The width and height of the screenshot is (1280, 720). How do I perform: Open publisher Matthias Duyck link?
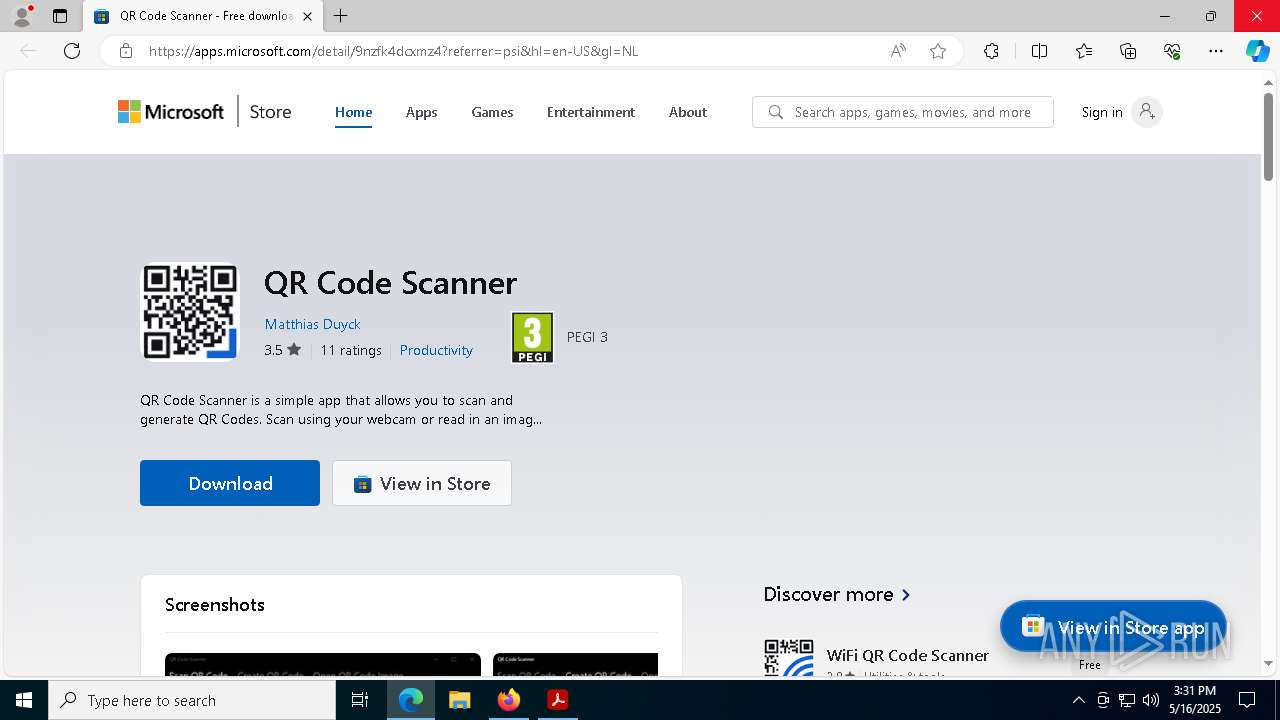coord(312,324)
